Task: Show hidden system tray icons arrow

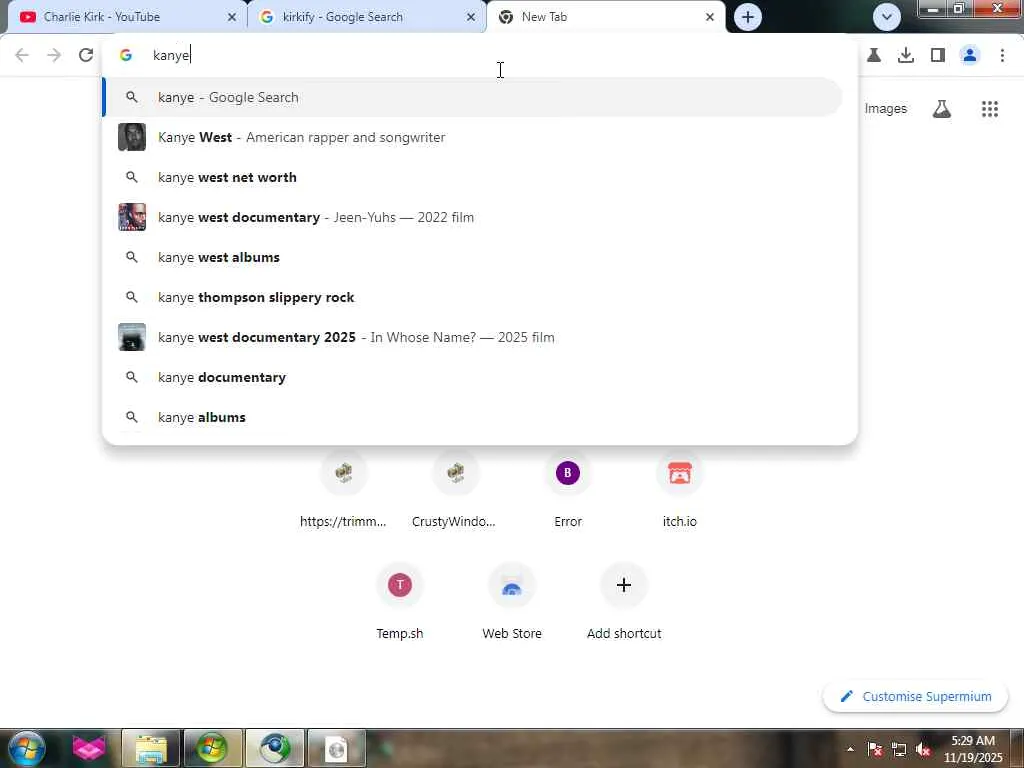Action: [850, 748]
